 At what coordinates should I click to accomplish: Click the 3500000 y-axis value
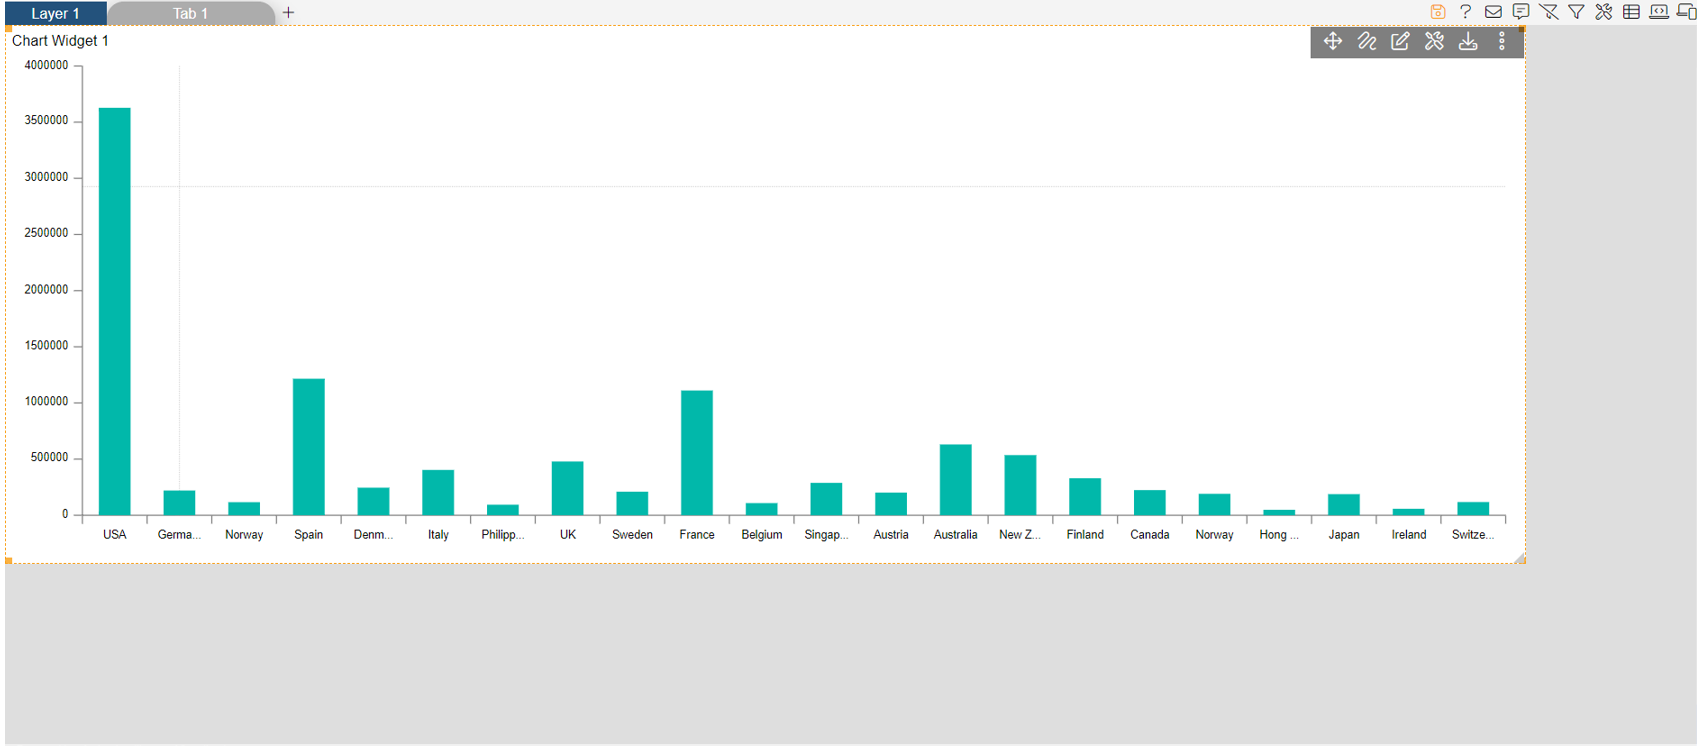point(47,120)
